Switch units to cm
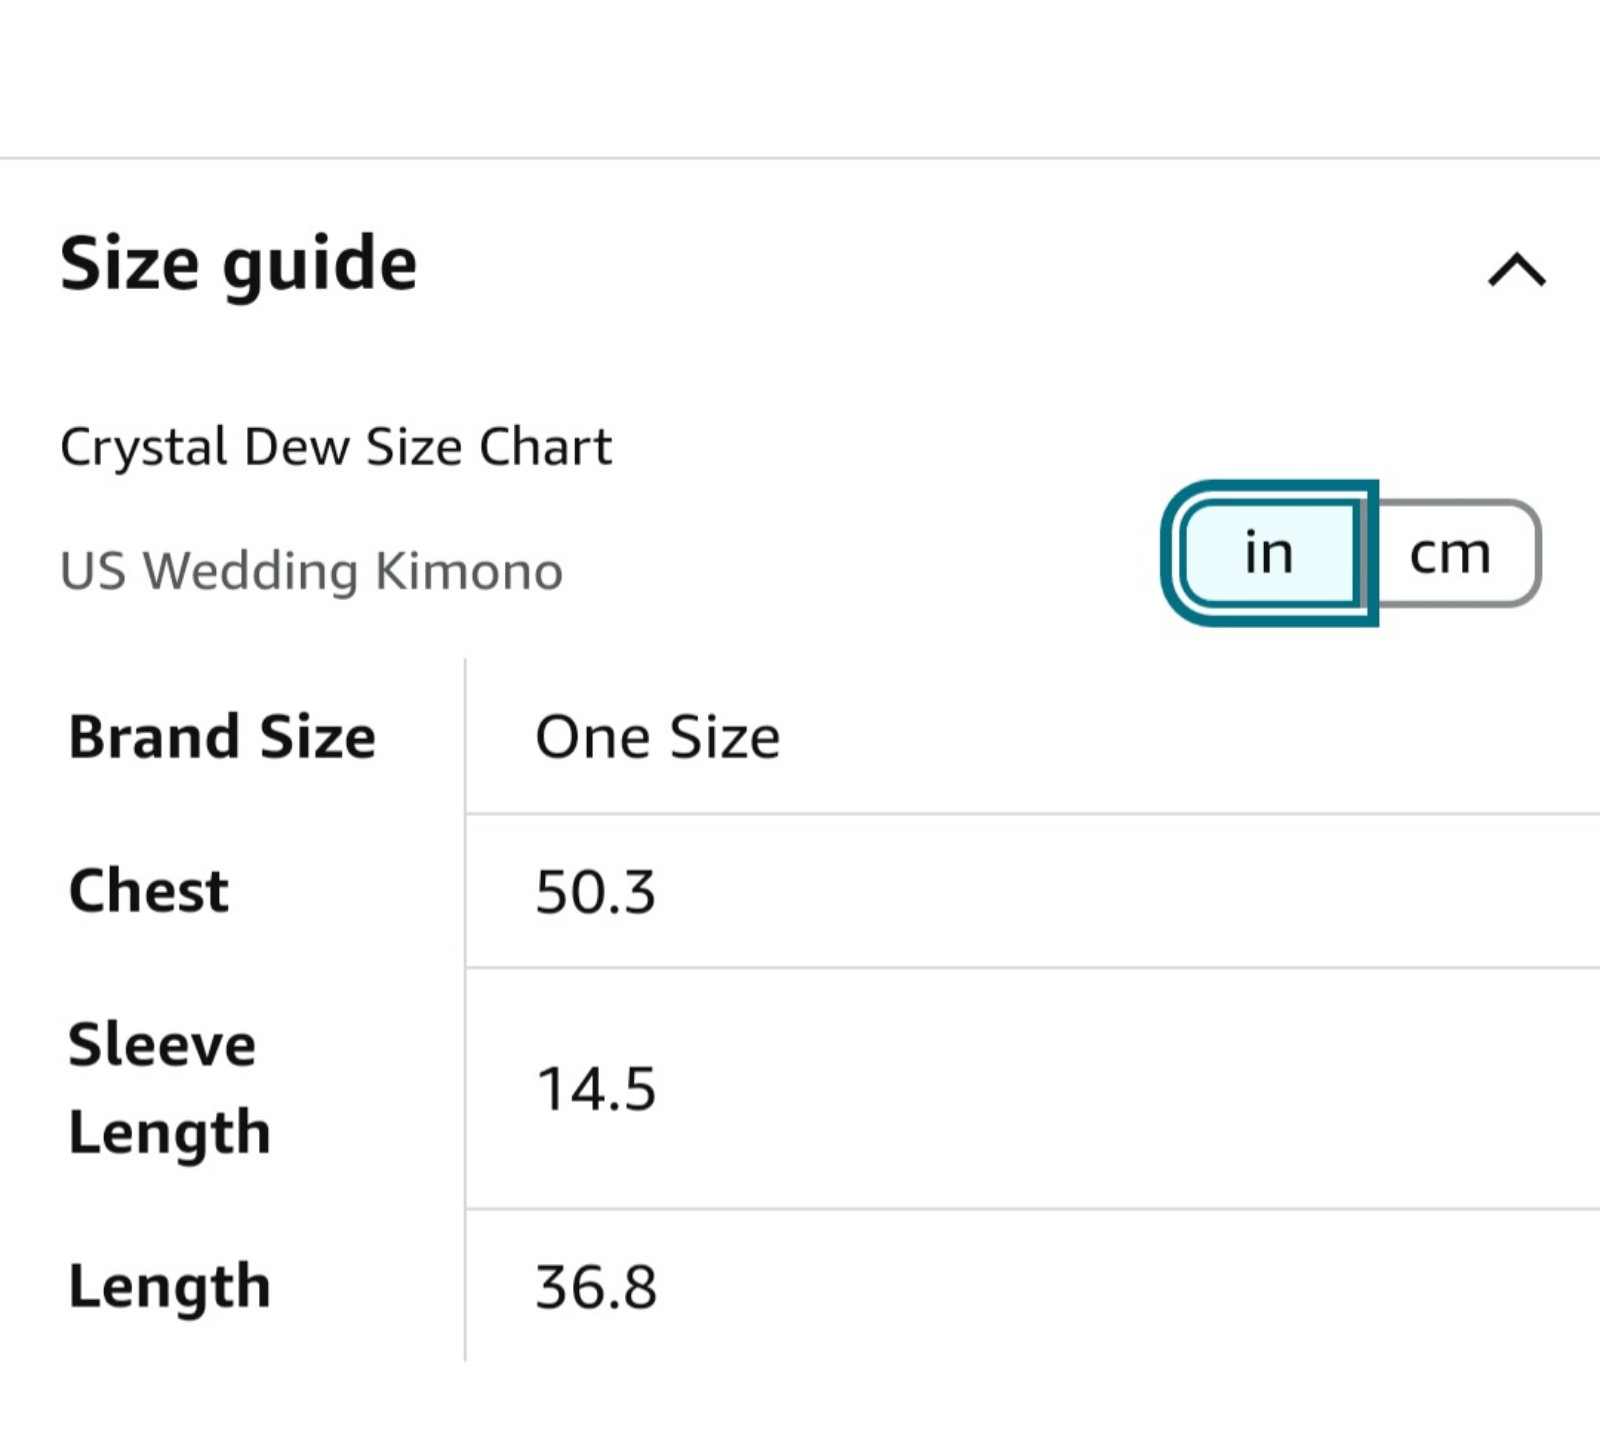The width and height of the screenshot is (1600, 1439). pos(1451,553)
